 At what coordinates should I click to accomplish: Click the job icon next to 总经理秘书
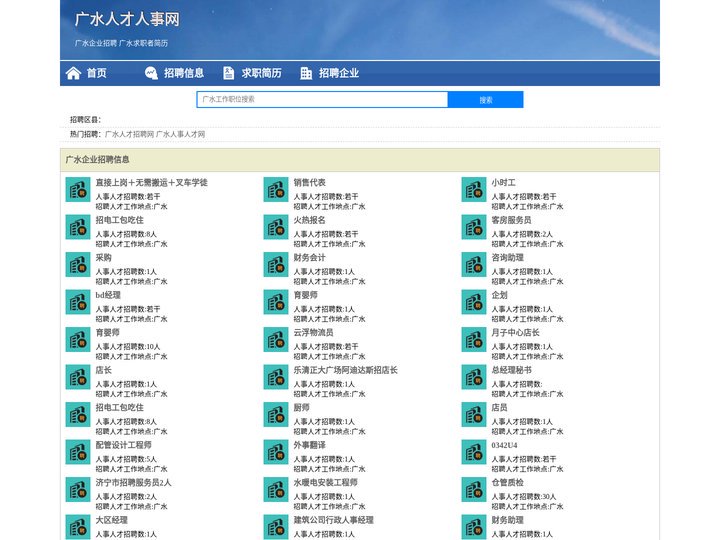click(x=474, y=377)
